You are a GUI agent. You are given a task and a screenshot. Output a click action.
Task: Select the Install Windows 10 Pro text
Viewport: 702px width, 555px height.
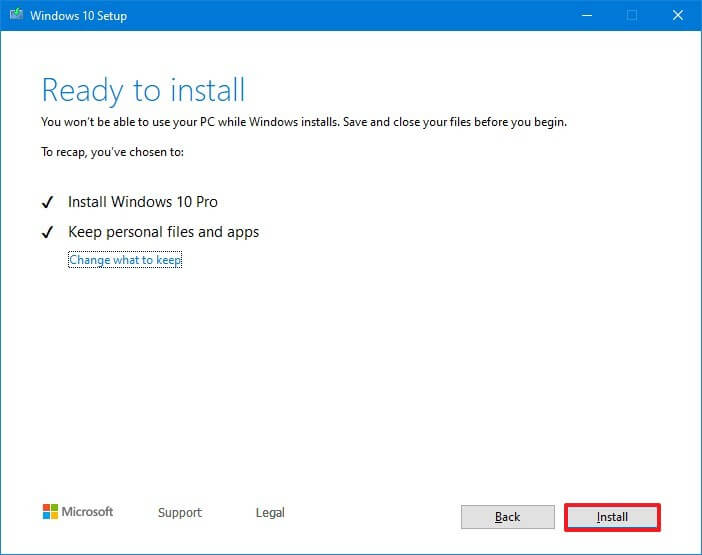pos(142,202)
